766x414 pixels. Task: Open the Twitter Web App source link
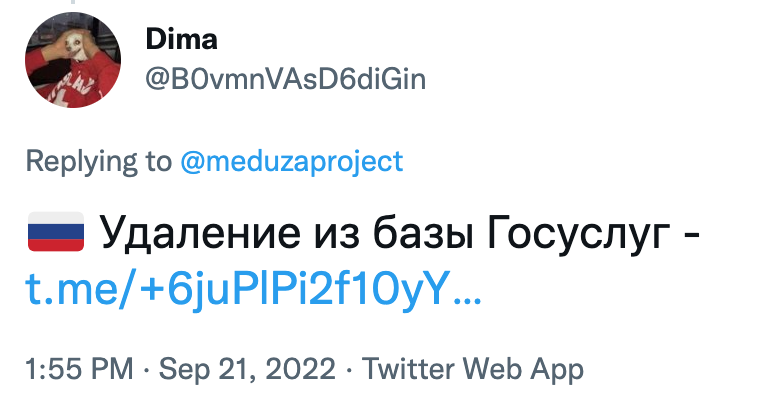coord(472,369)
